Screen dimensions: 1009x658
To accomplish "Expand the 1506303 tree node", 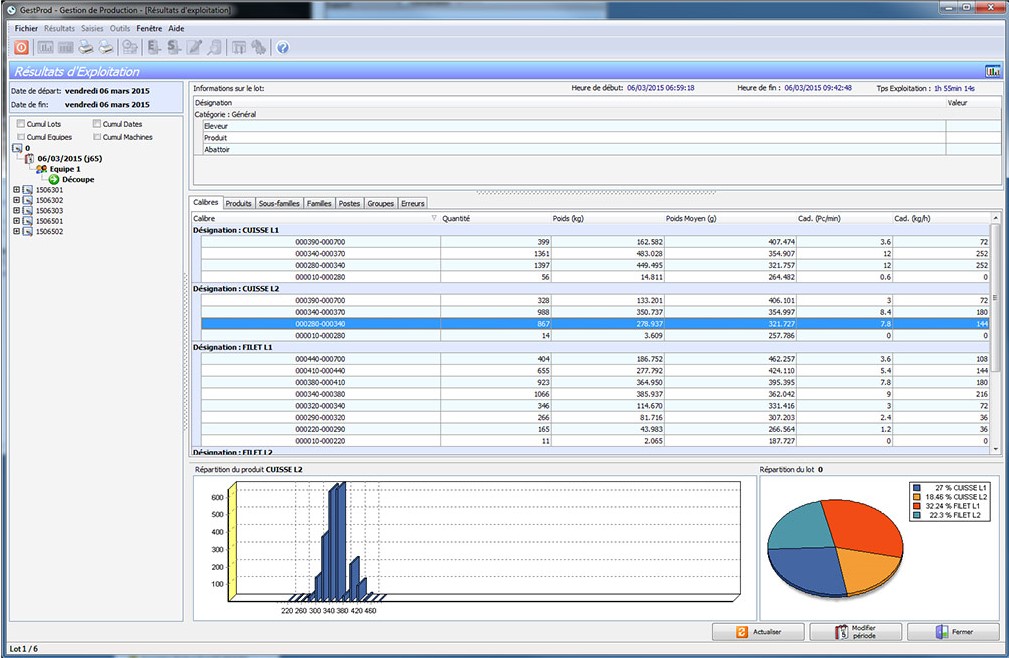I will [x=16, y=211].
